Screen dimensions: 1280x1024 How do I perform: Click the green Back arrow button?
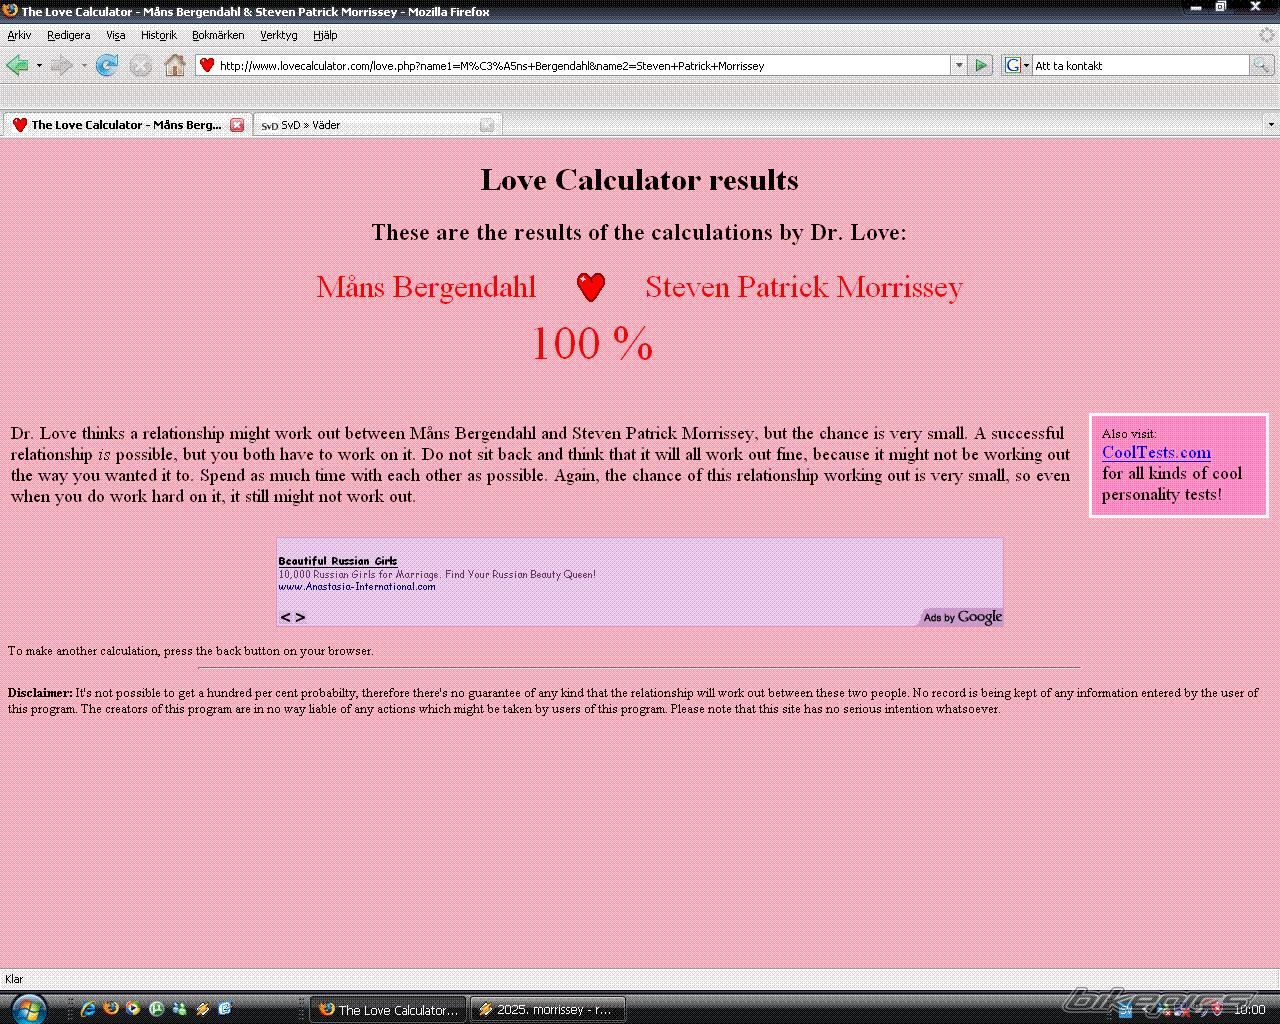tap(17, 66)
